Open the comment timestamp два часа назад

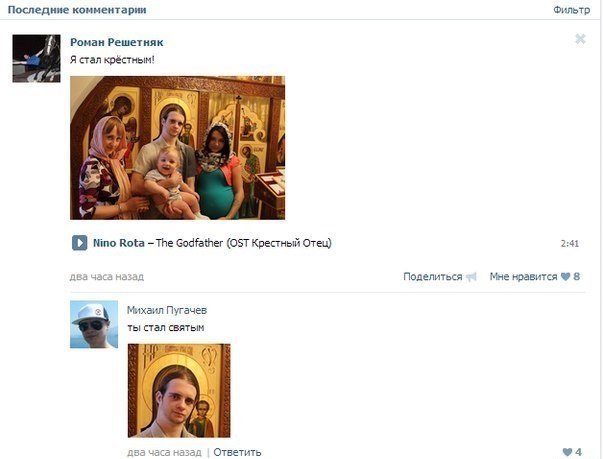[164, 452]
